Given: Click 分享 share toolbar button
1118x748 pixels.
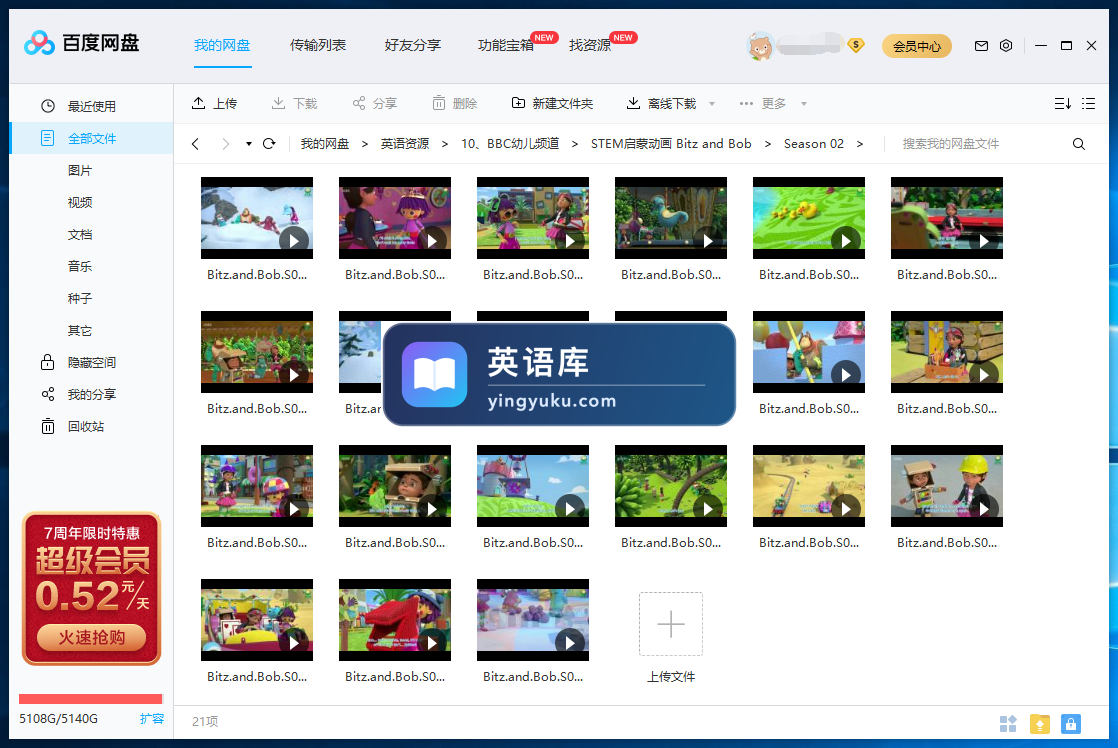Looking at the screenshot, I should click(374, 103).
